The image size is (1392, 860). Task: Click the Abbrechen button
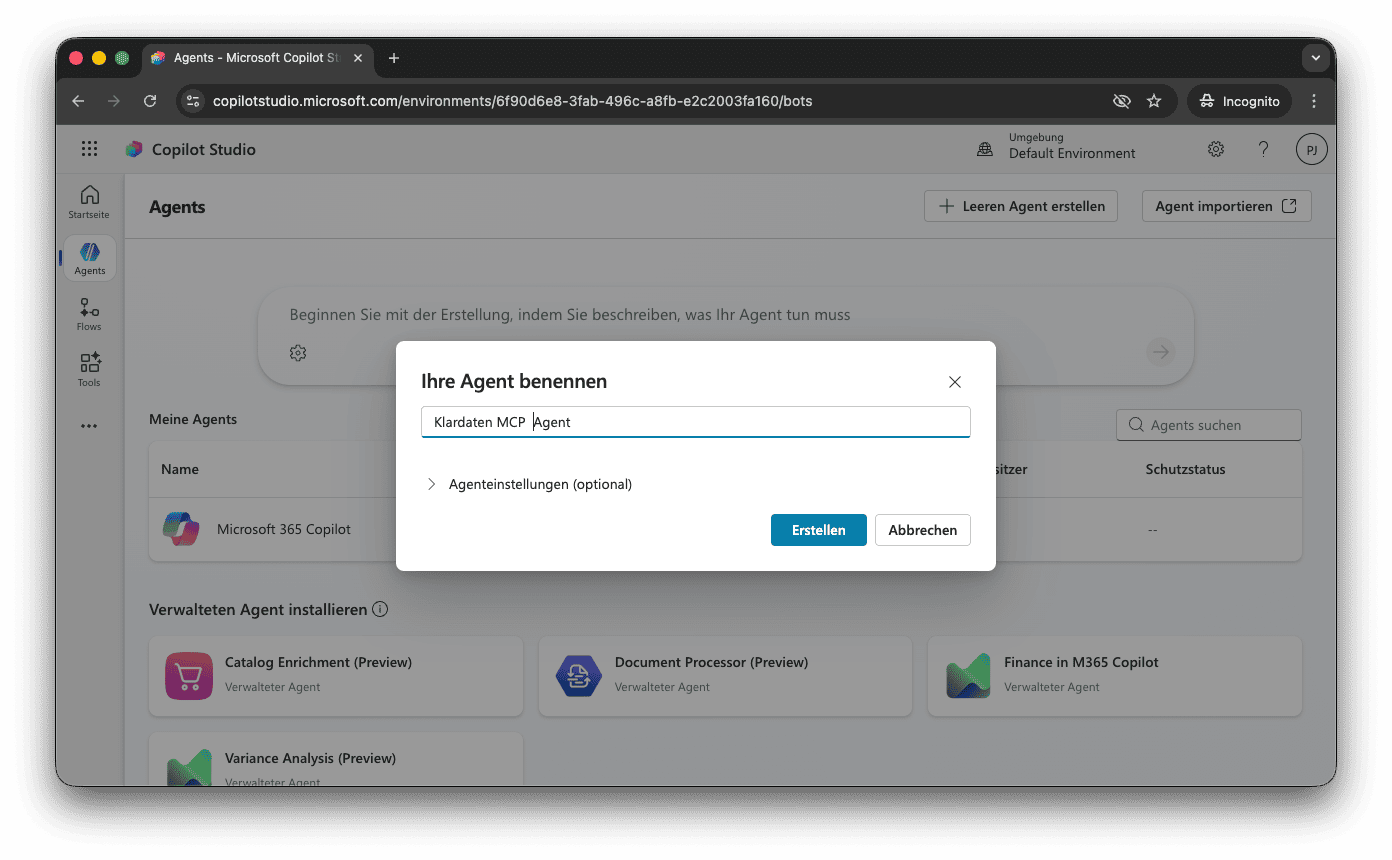click(x=923, y=530)
